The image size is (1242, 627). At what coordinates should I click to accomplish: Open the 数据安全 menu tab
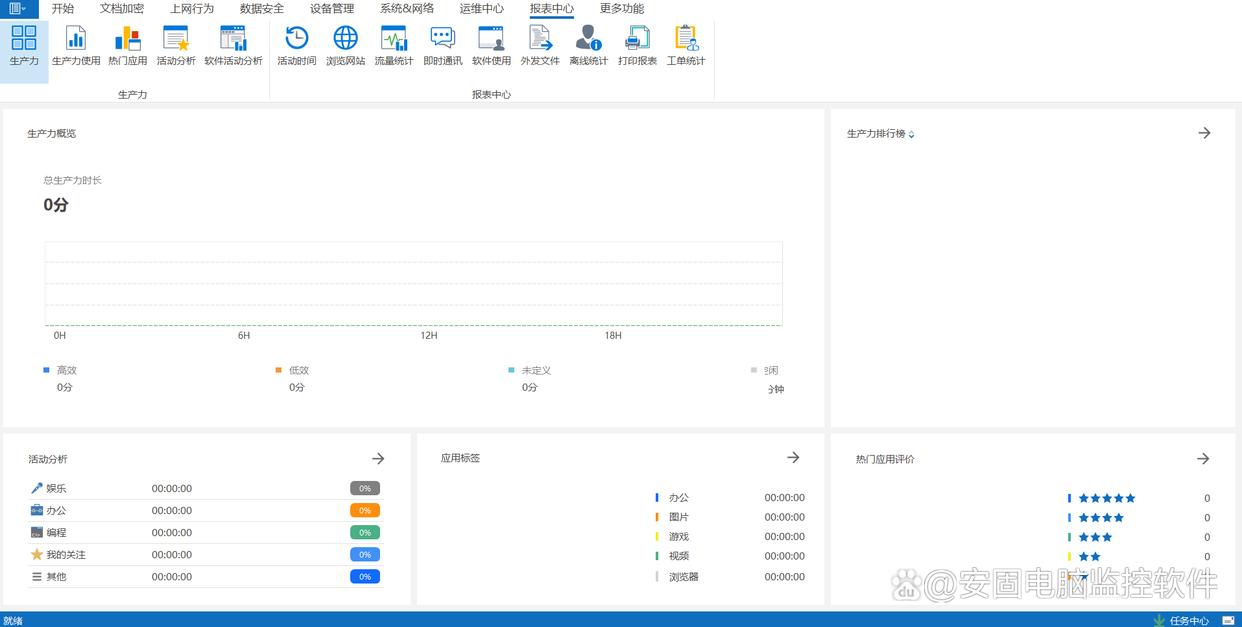(x=262, y=9)
